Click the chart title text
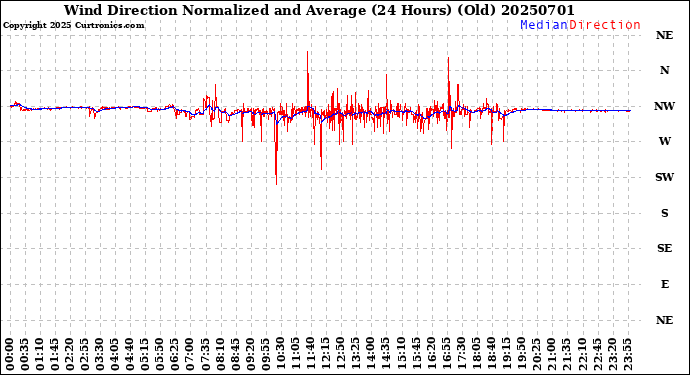690x375 pixels. 319,10
